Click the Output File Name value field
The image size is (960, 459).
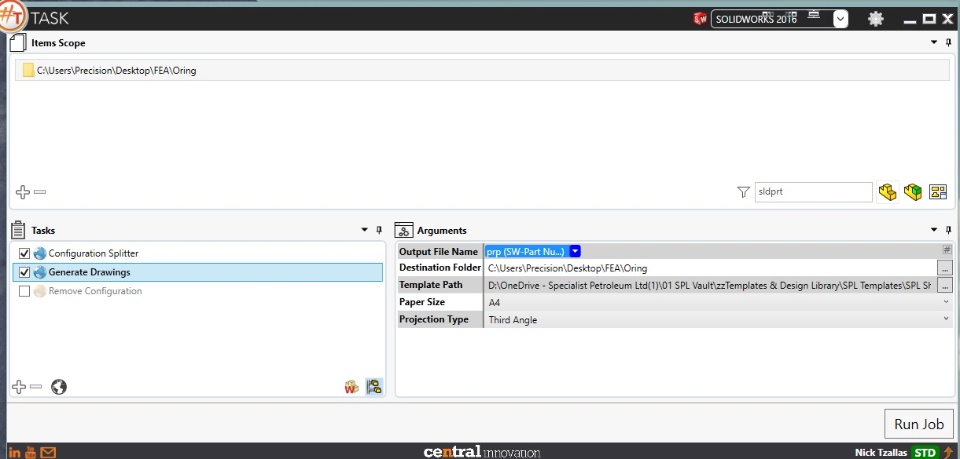click(x=713, y=251)
